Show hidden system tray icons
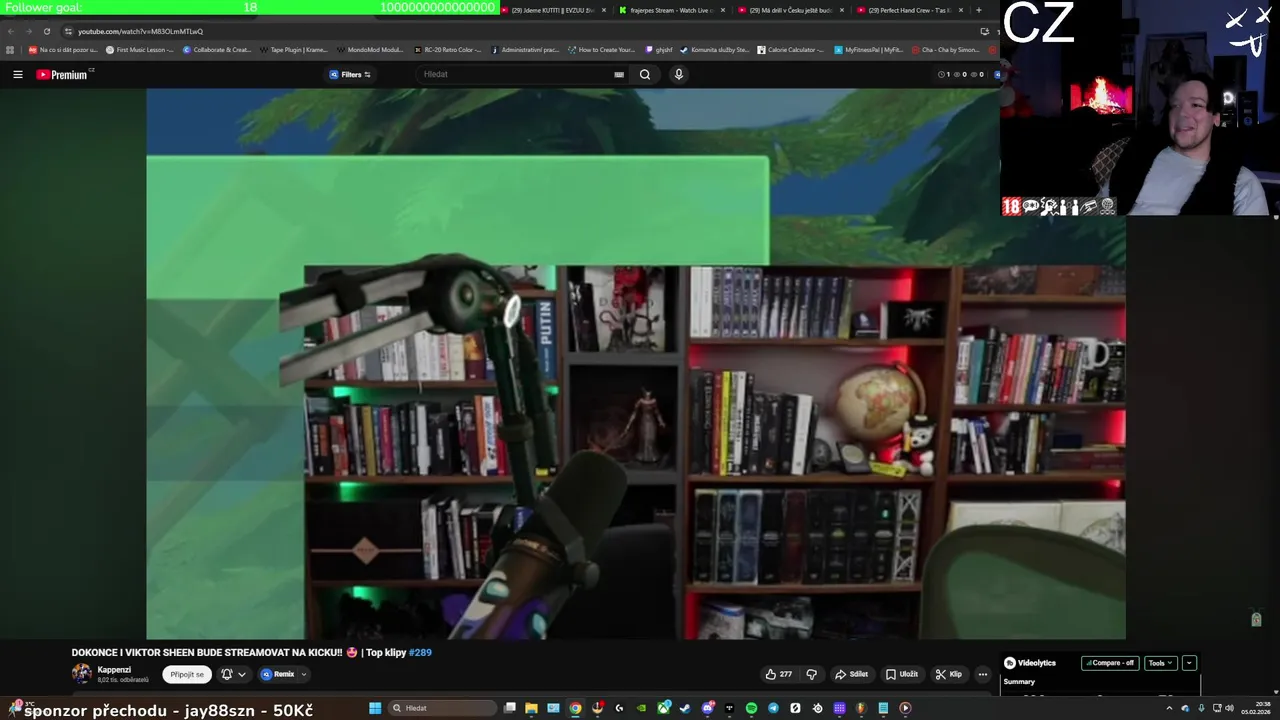This screenshot has height=720, width=1280. [1169, 708]
